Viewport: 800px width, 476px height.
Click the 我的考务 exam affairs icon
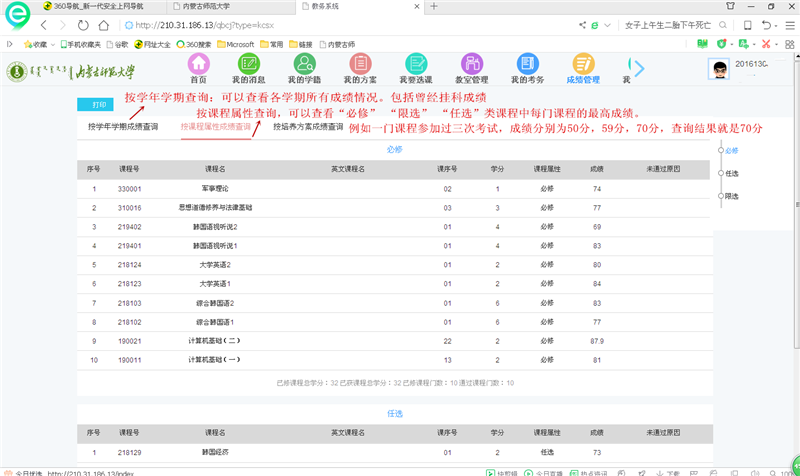[526, 66]
